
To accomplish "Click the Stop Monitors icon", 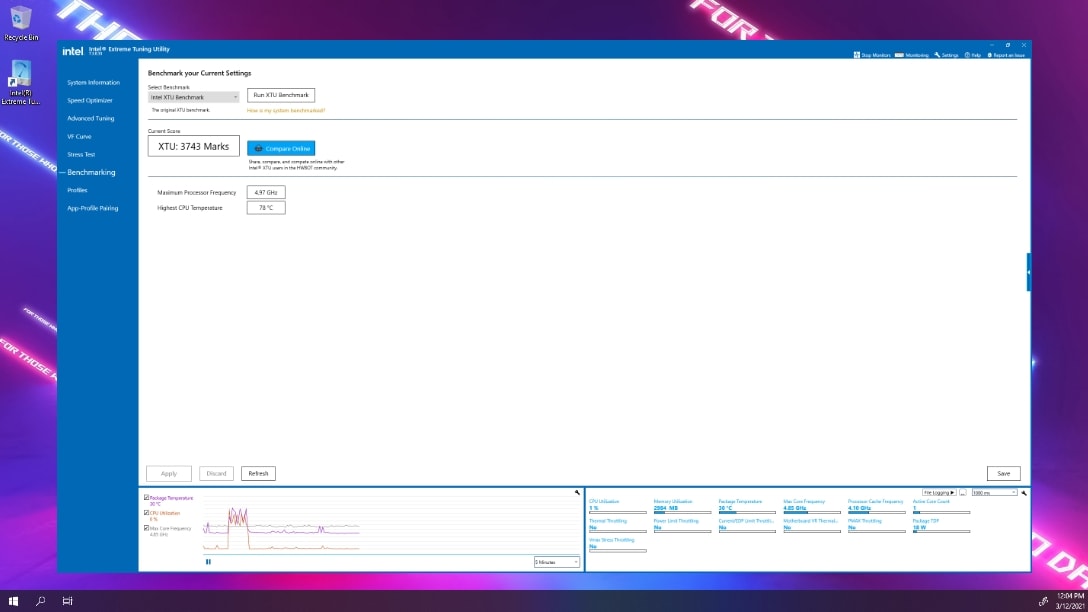I will 857,55.
